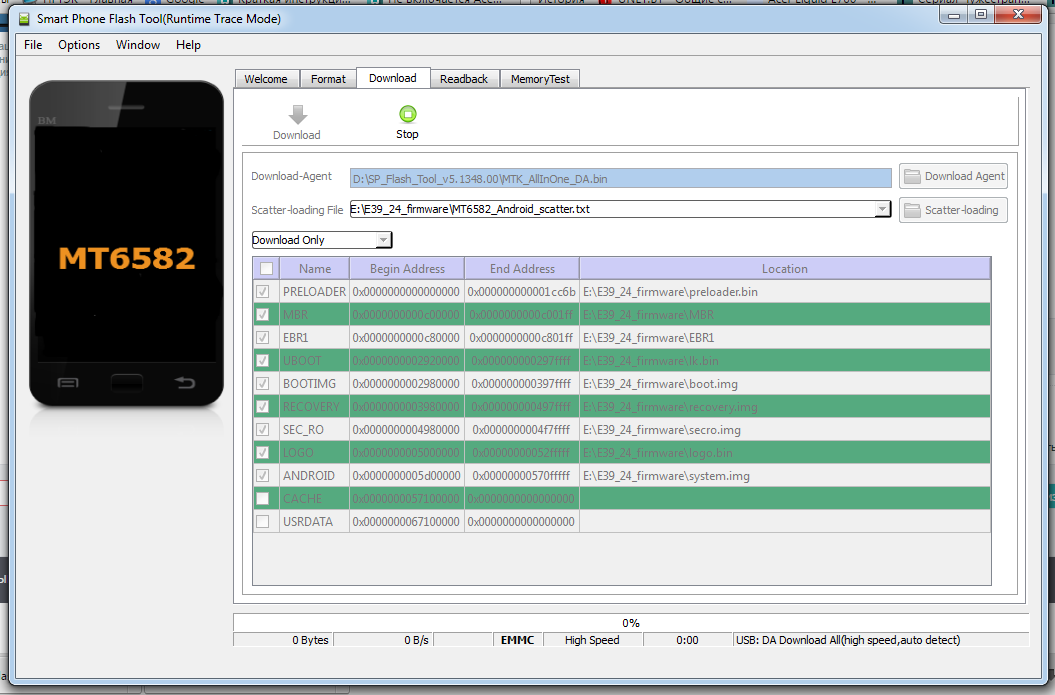This screenshot has height=695, width=1055.
Task: Click the MT6582 phone image
Action: pyautogui.click(x=126, y=244)
